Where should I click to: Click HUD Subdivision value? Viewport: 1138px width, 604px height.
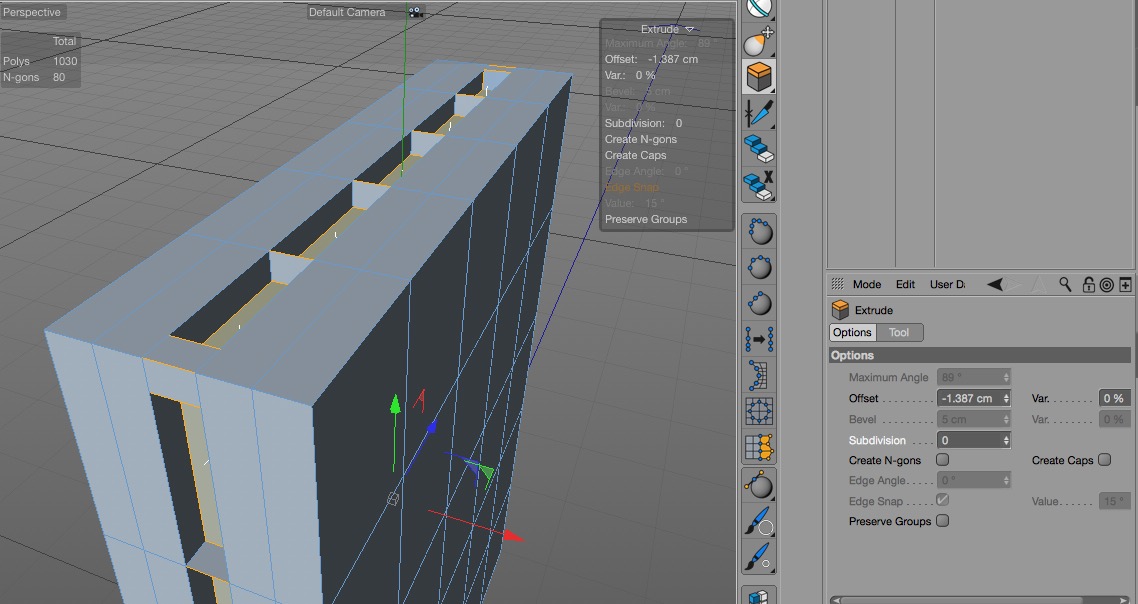(679, 123)
